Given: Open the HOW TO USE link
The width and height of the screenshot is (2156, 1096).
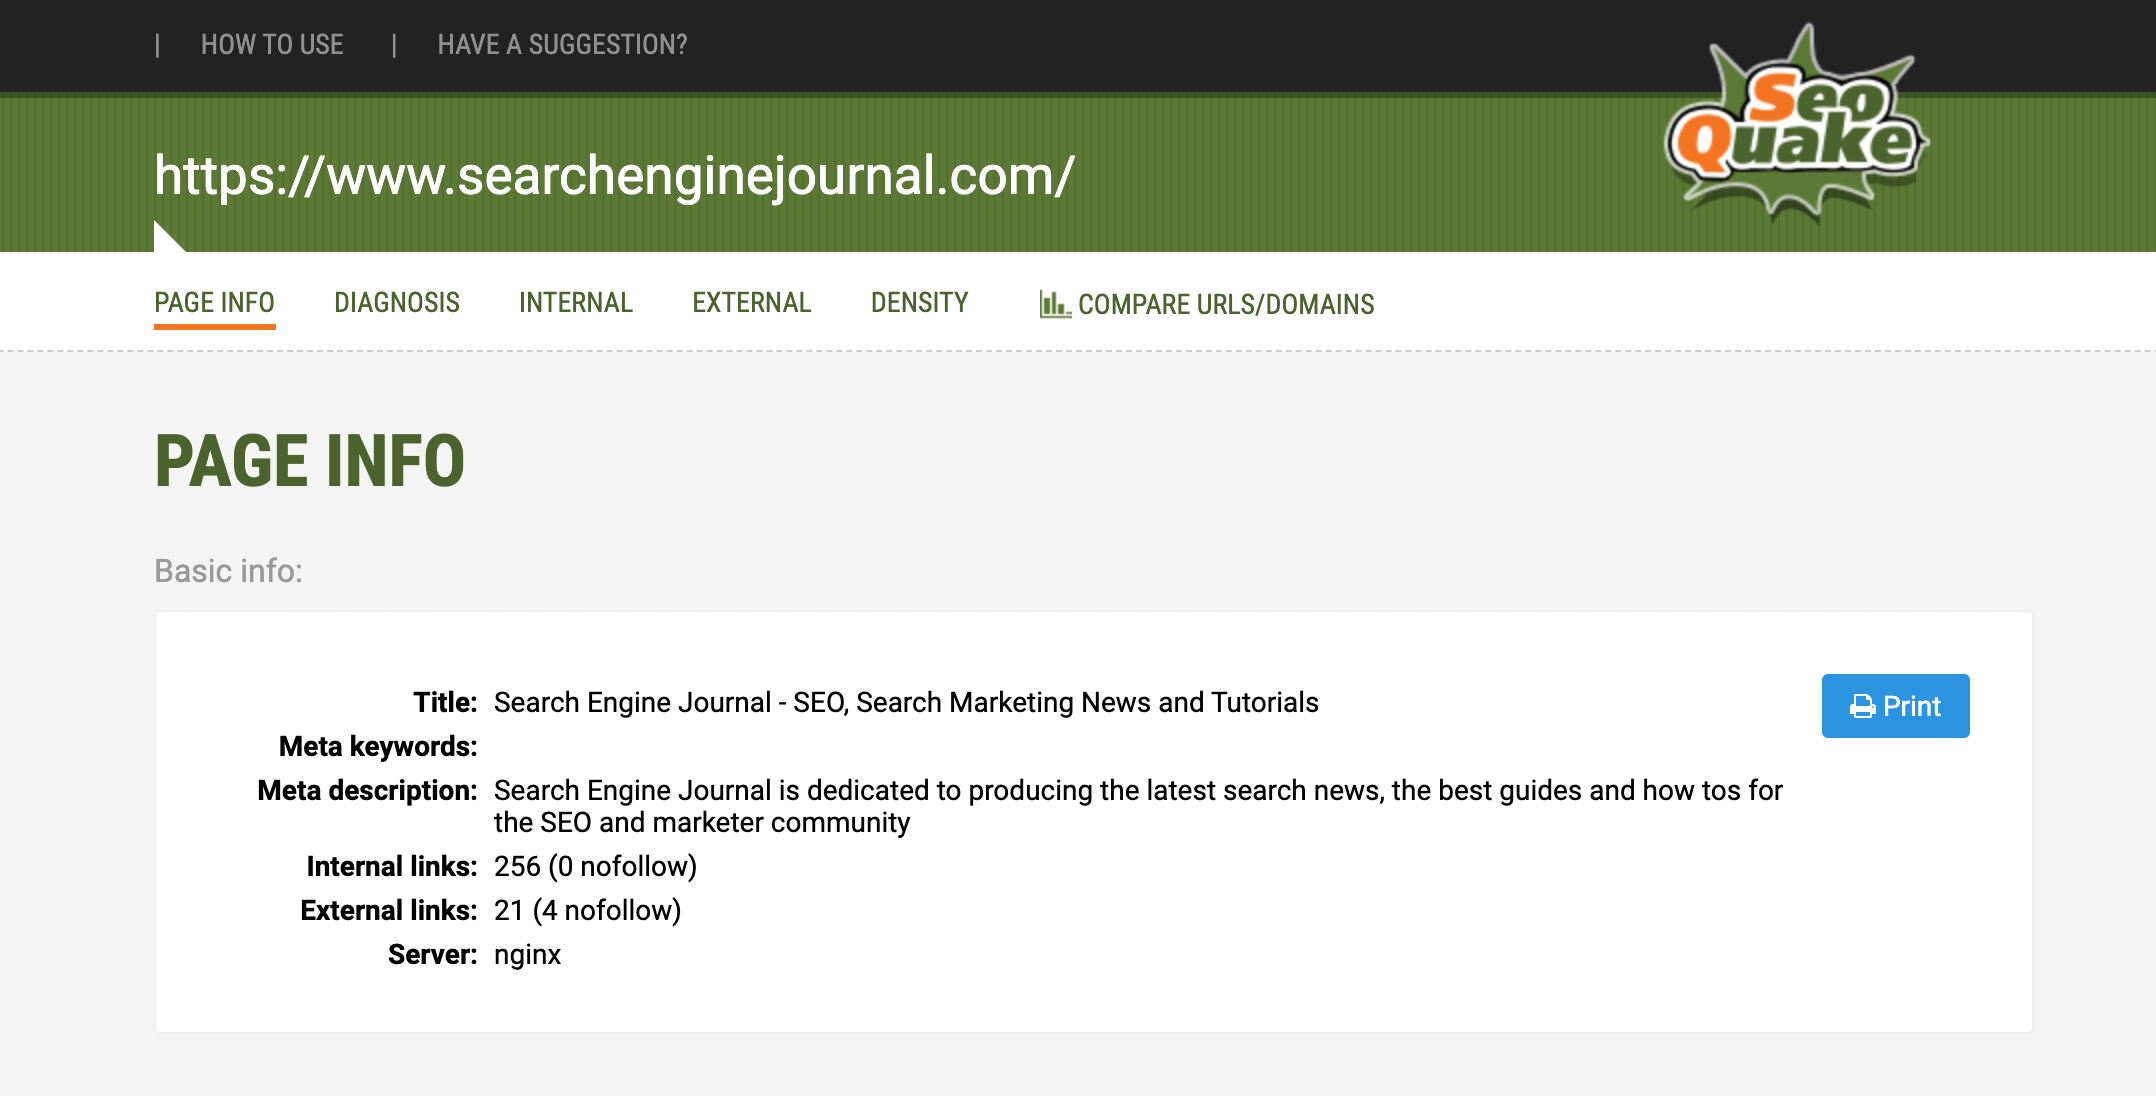Looking at the screenshot, I should (272, 45).
